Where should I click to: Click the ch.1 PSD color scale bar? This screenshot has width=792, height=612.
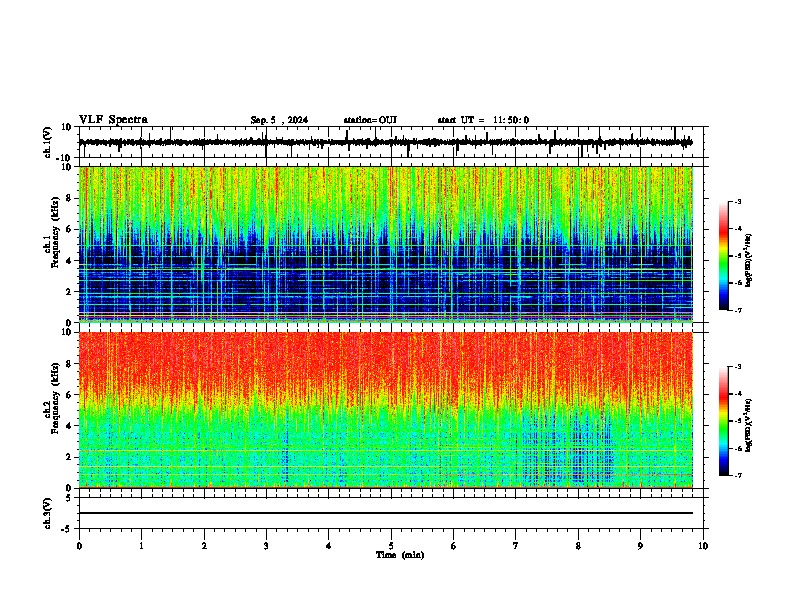pos(724,256)
